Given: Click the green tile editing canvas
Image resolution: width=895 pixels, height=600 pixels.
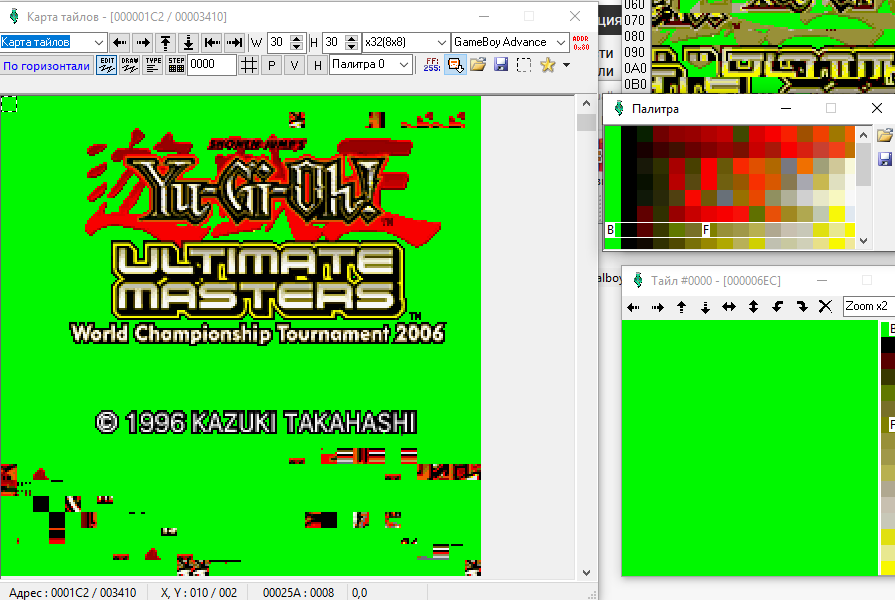Looking at the screenshot, I should tap(749, 448).
